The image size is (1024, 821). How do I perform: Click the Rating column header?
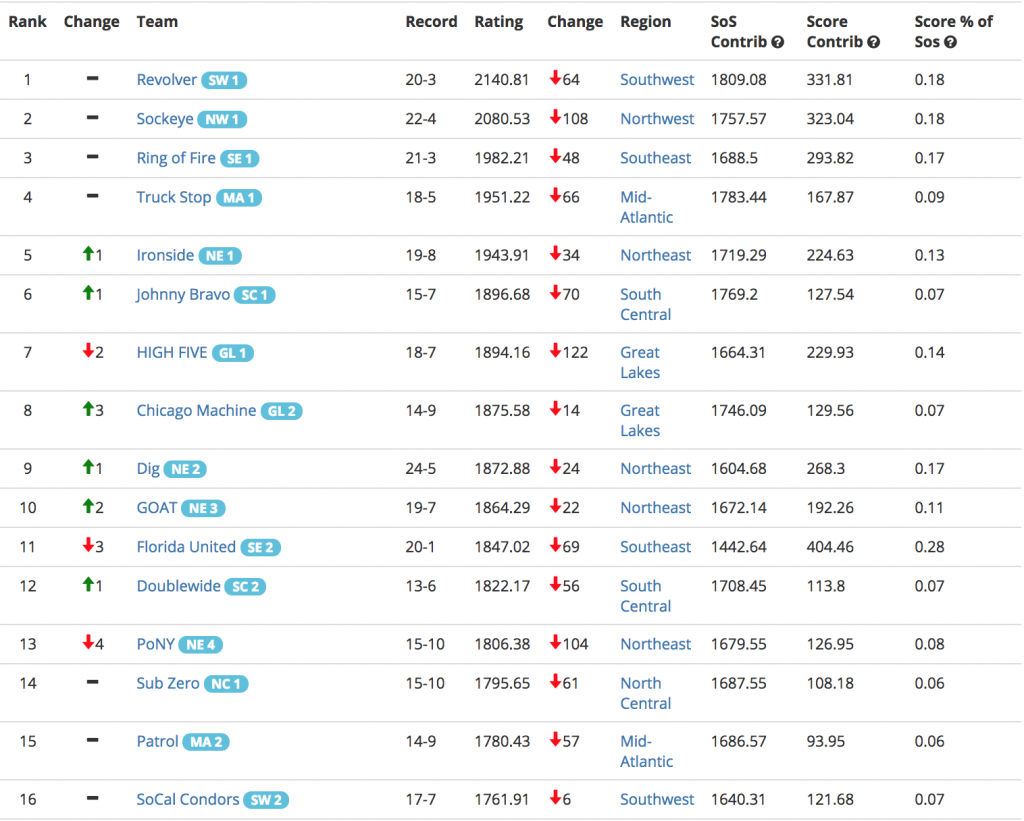[498, 22]
